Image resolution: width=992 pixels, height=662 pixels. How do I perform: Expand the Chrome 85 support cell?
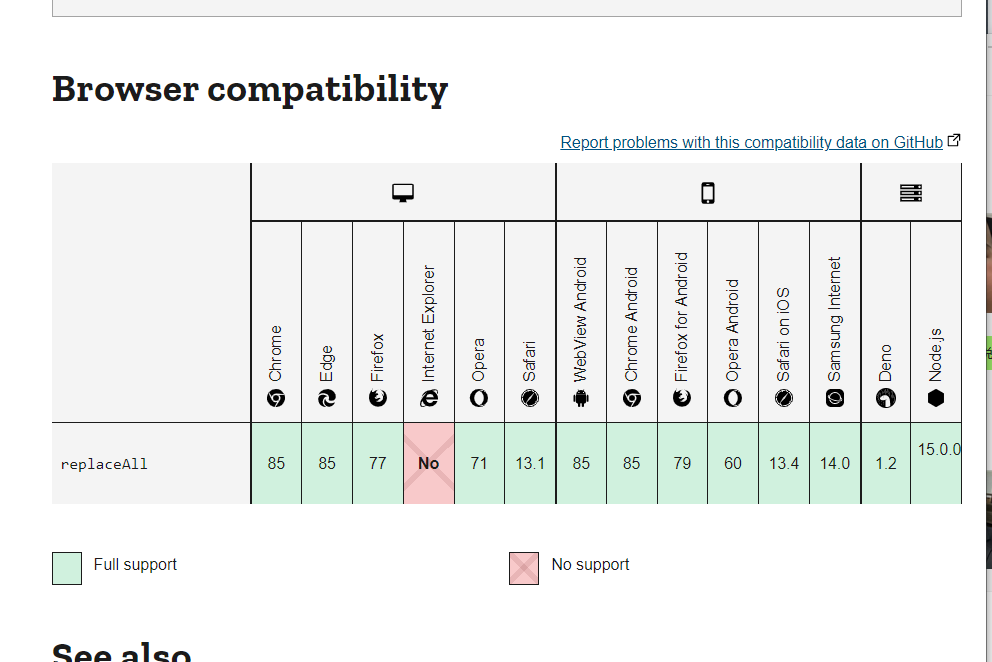(x=276, y=463)
